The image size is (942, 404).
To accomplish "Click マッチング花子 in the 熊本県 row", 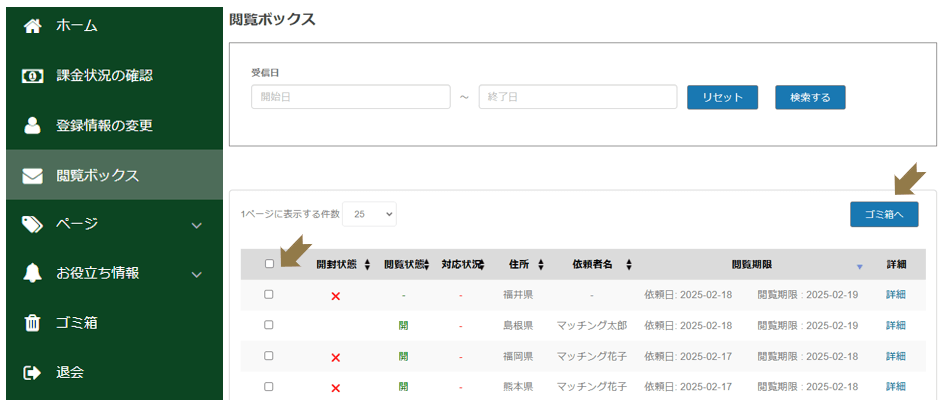I will click(x=591, y=387).
